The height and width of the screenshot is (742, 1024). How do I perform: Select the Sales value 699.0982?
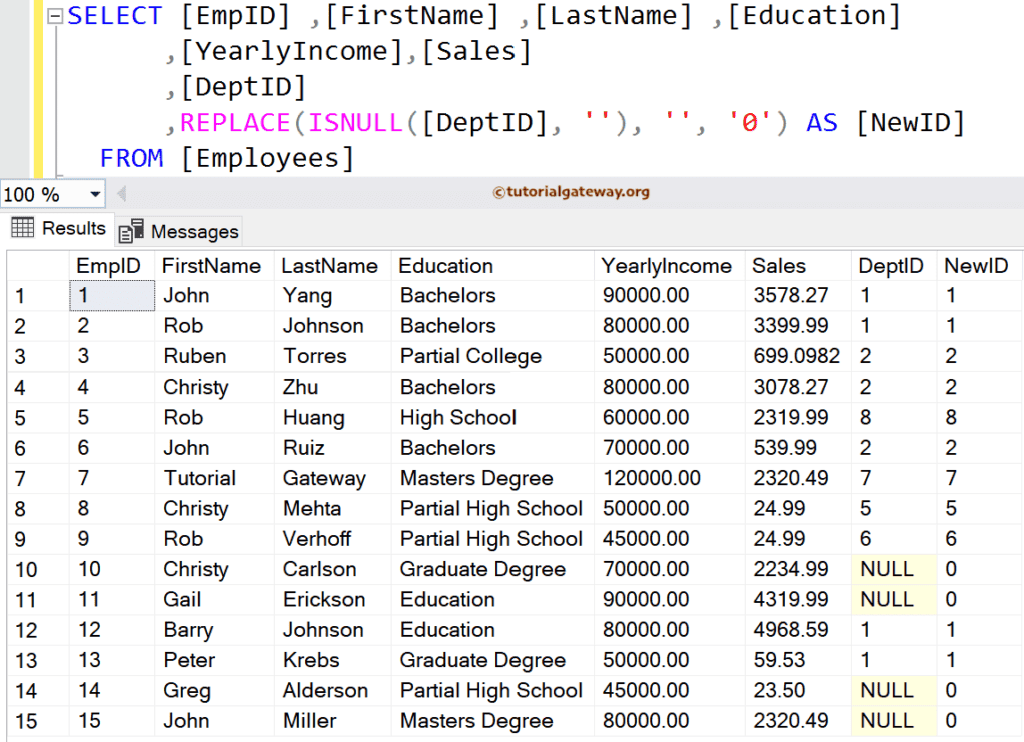pos(797,357)
